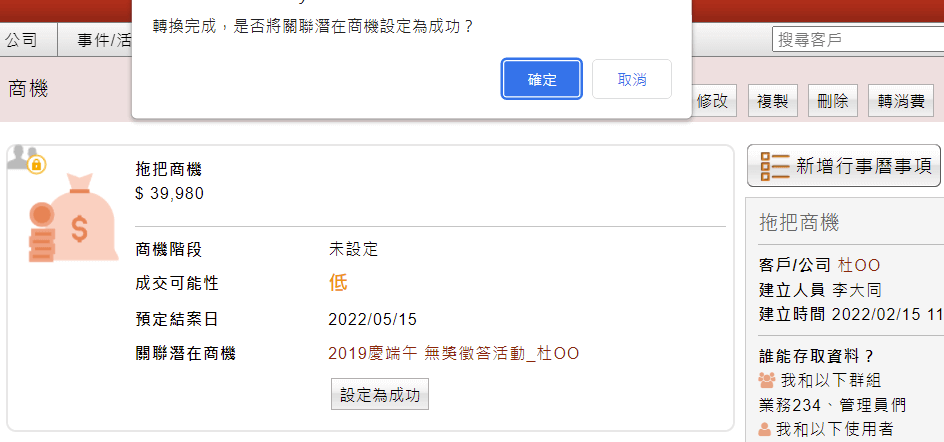This screenshot has width=944, height=442.
Task: Confirm dialog with 確定 button
Action: click(542, 79)
